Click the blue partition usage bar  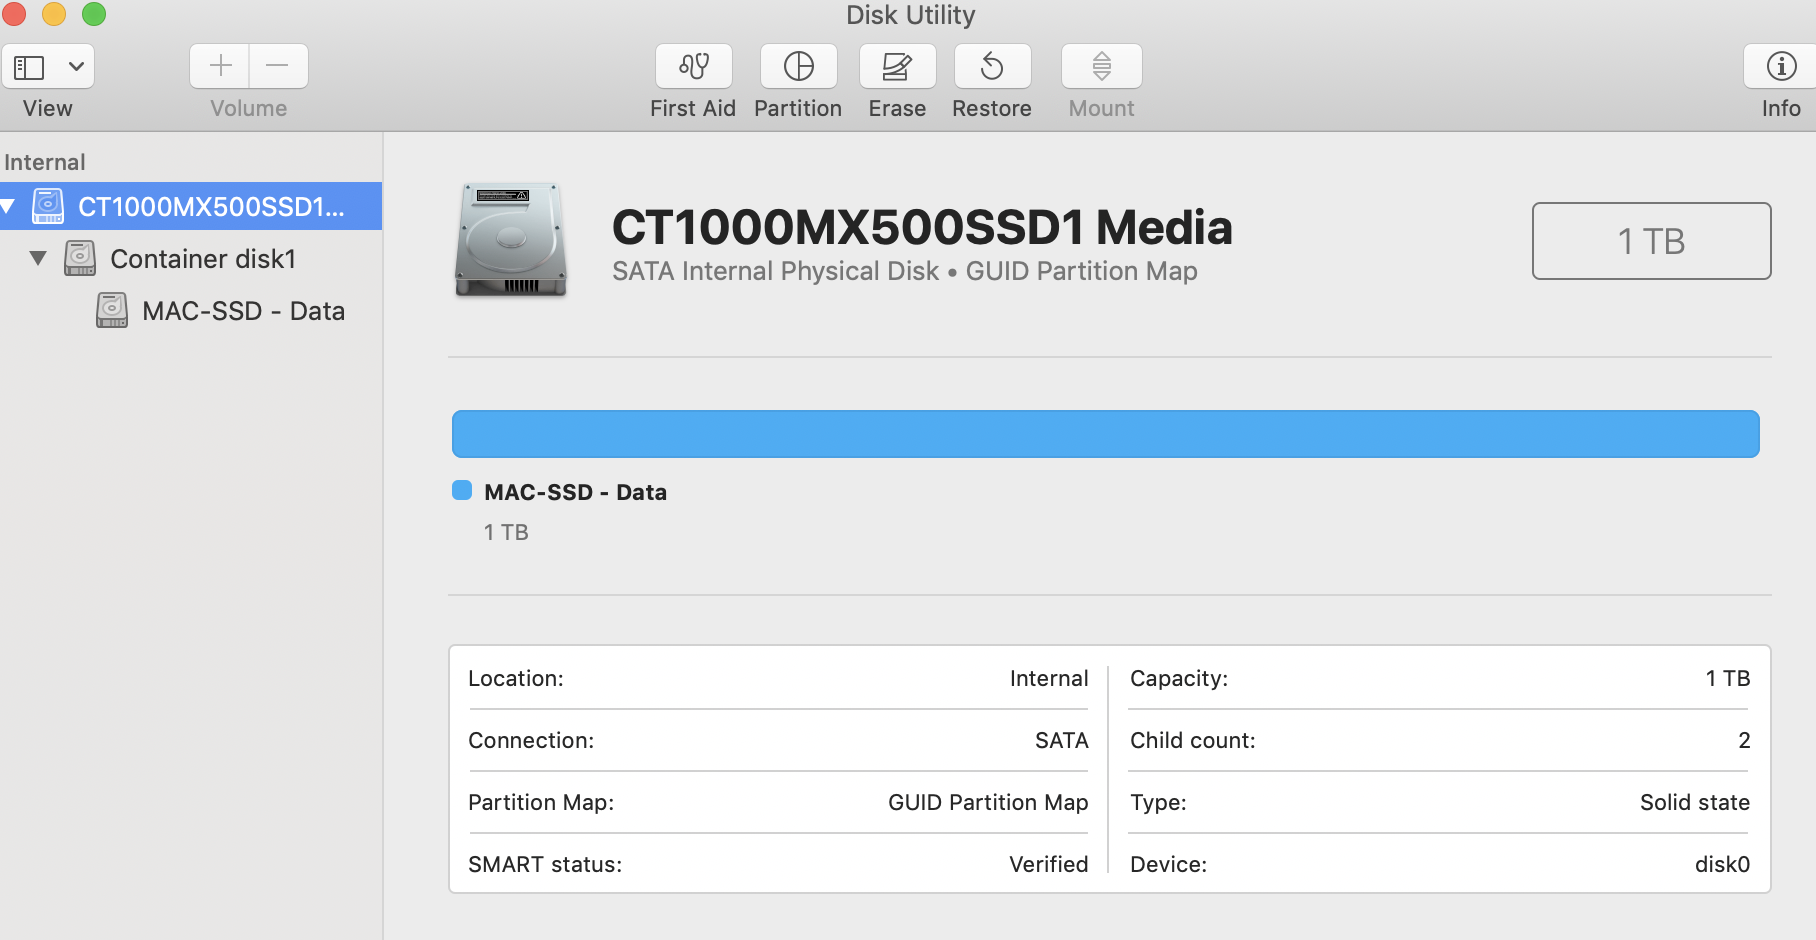pos(1105,434)
